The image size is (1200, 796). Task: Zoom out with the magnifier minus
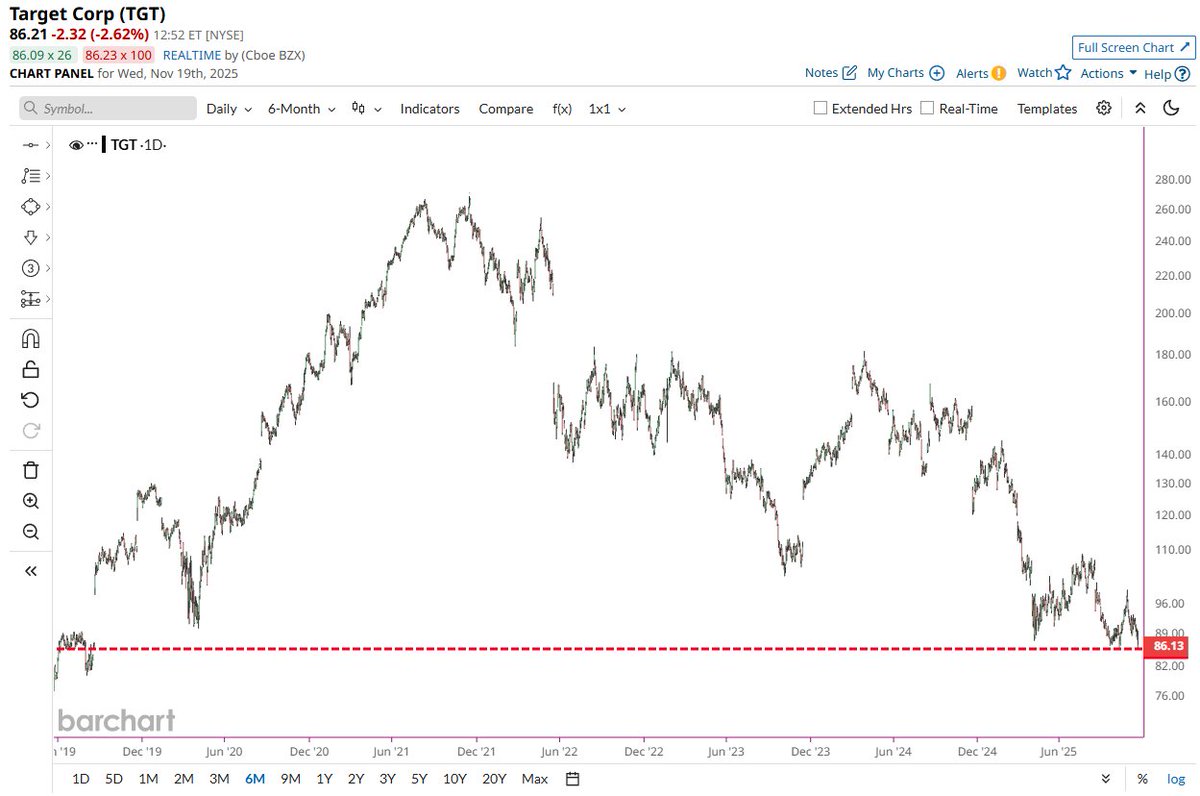coord(30,532)
